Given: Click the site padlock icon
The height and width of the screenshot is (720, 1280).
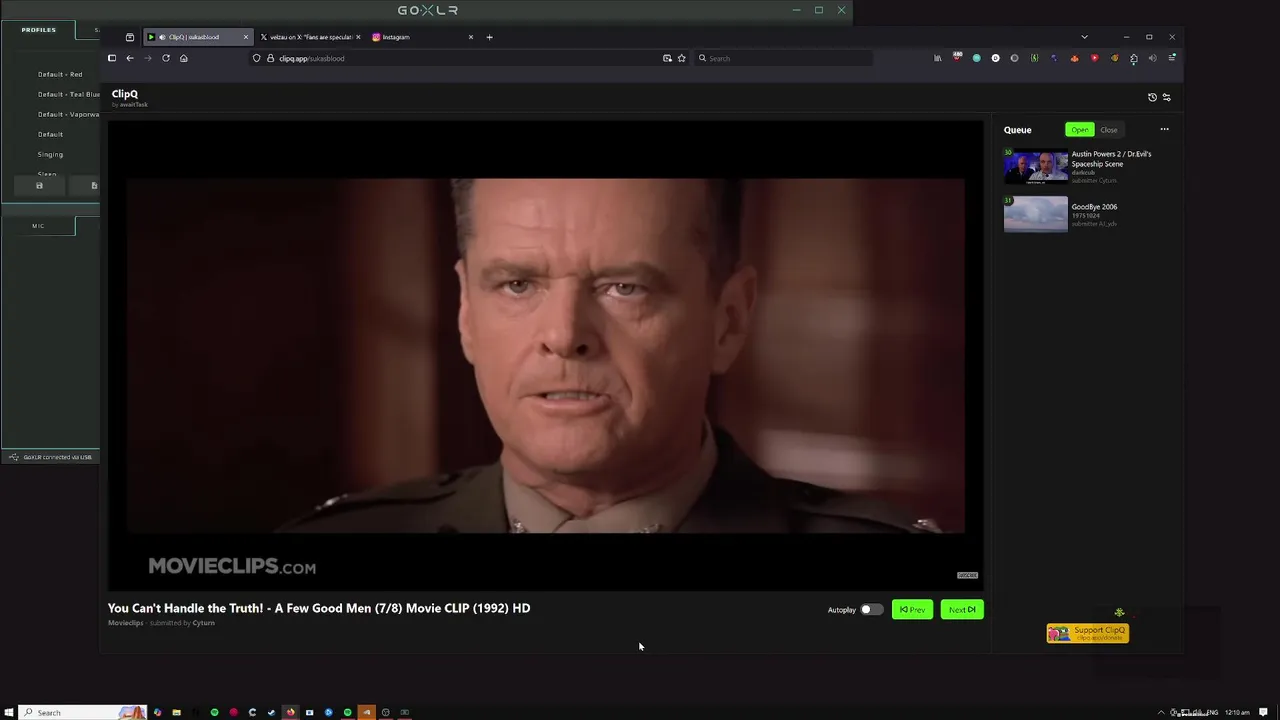Looking at the screenshot, I should pyautogui.click(x=270, y=58).
